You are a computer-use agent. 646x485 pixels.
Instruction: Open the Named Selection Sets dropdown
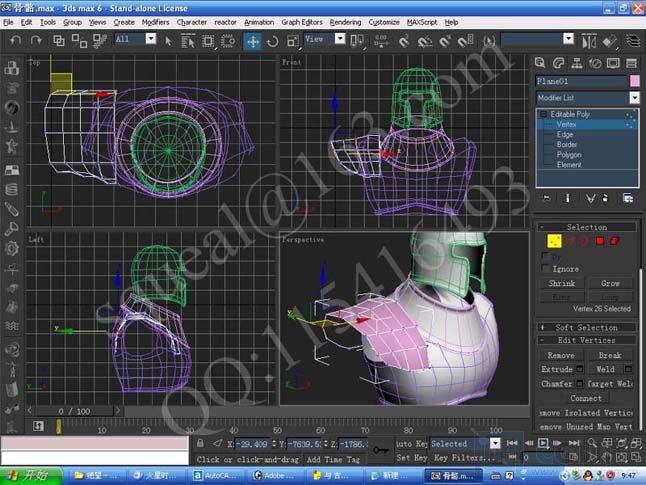569,39
